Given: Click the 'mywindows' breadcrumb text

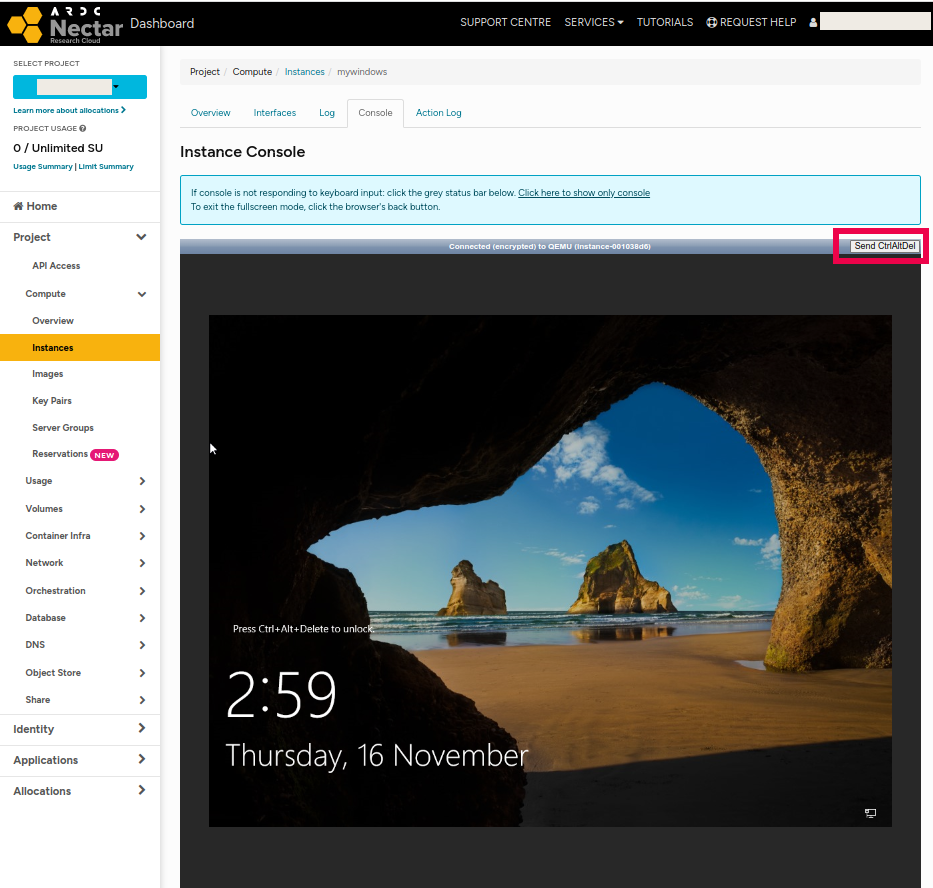Looking at the screenshot, I should pyautogui.click(x=362, y=72).
